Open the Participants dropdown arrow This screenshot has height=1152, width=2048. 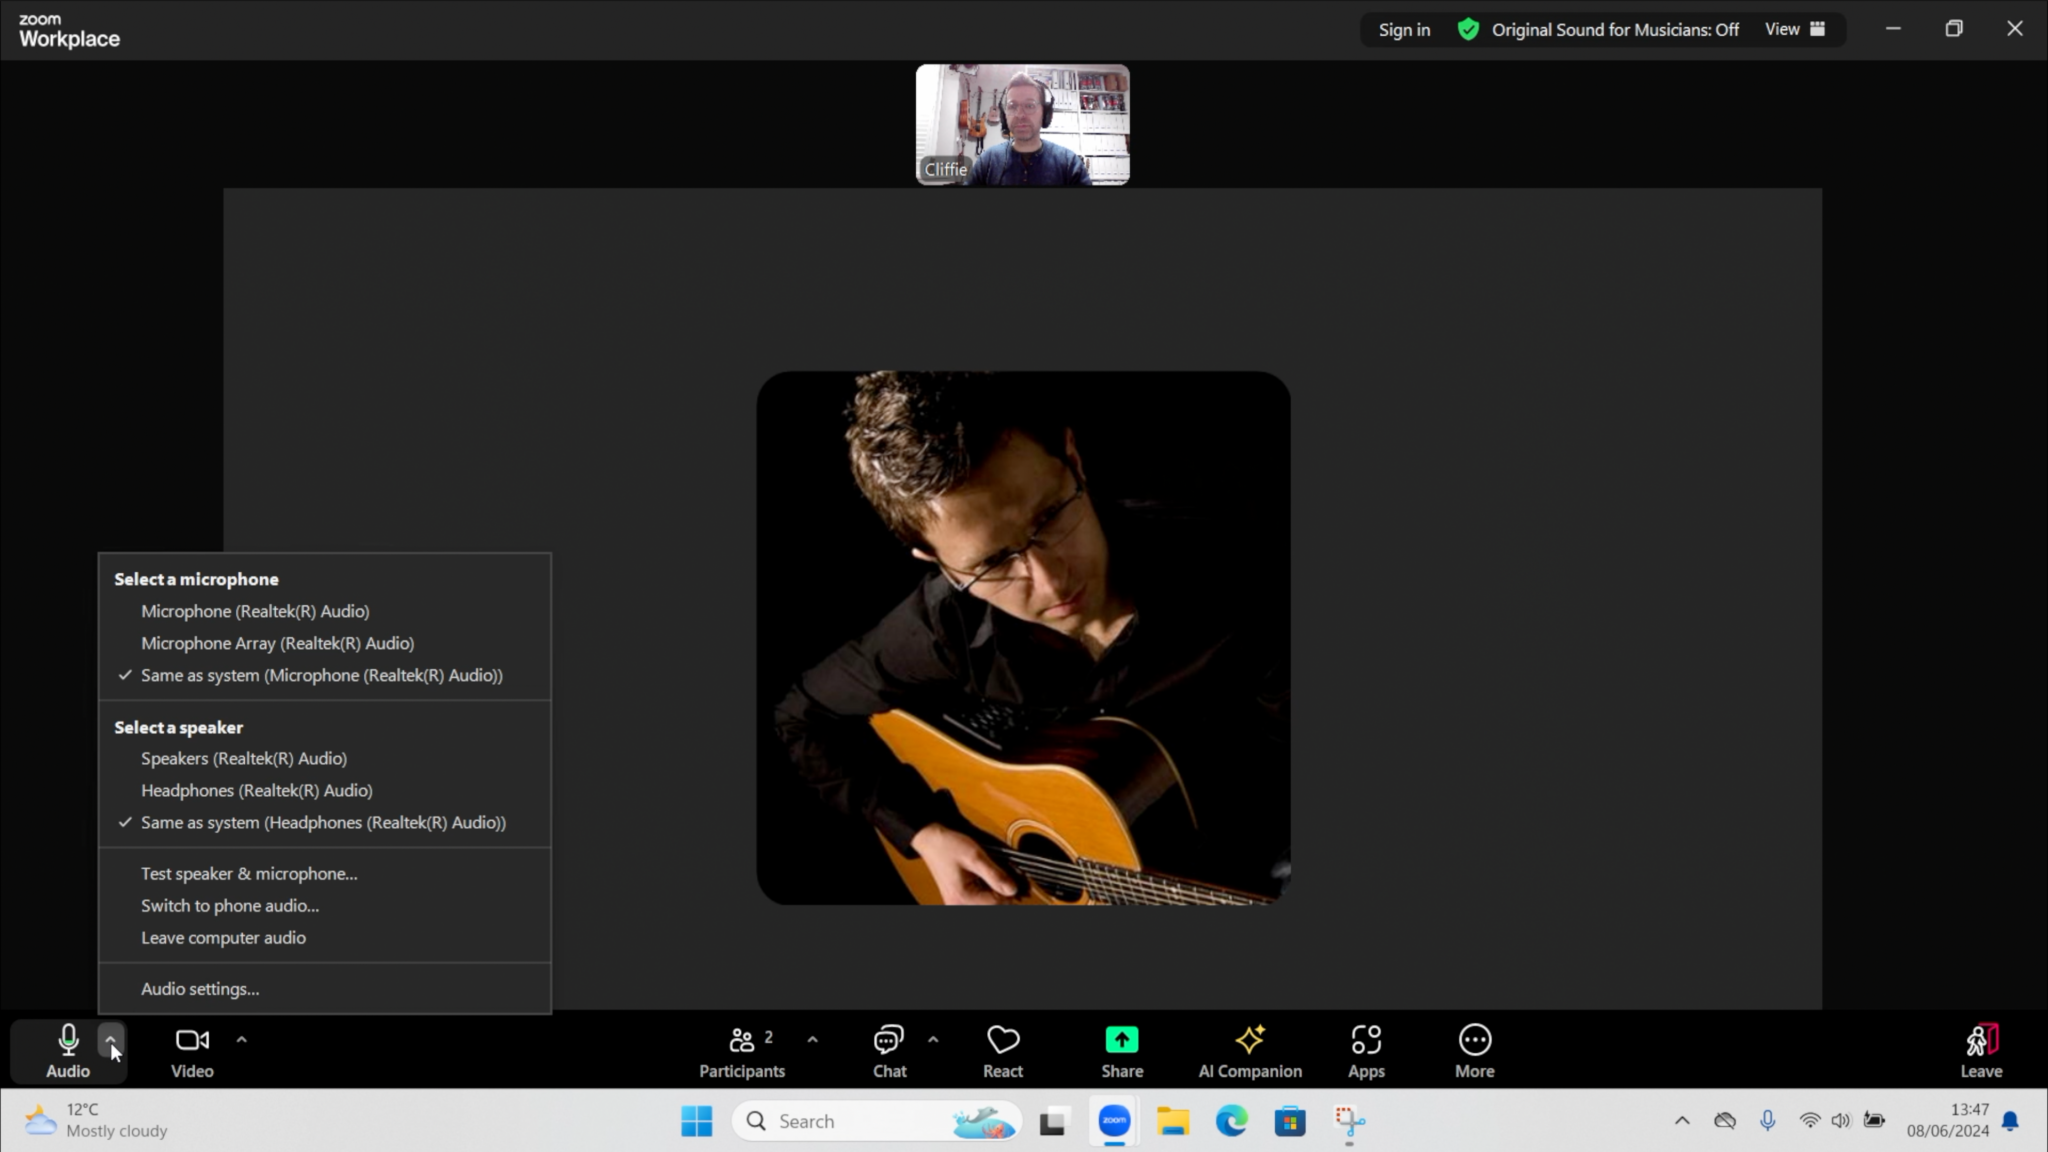811,1040
